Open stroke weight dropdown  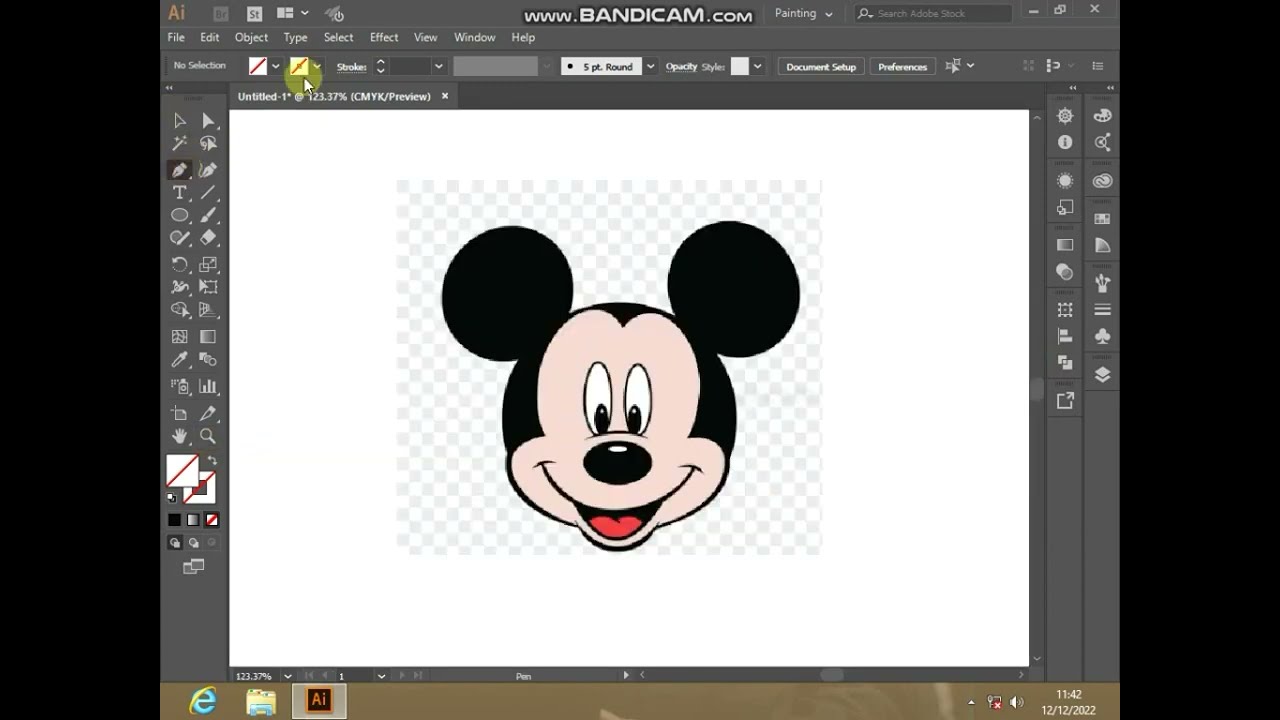(x=438, y=67)
